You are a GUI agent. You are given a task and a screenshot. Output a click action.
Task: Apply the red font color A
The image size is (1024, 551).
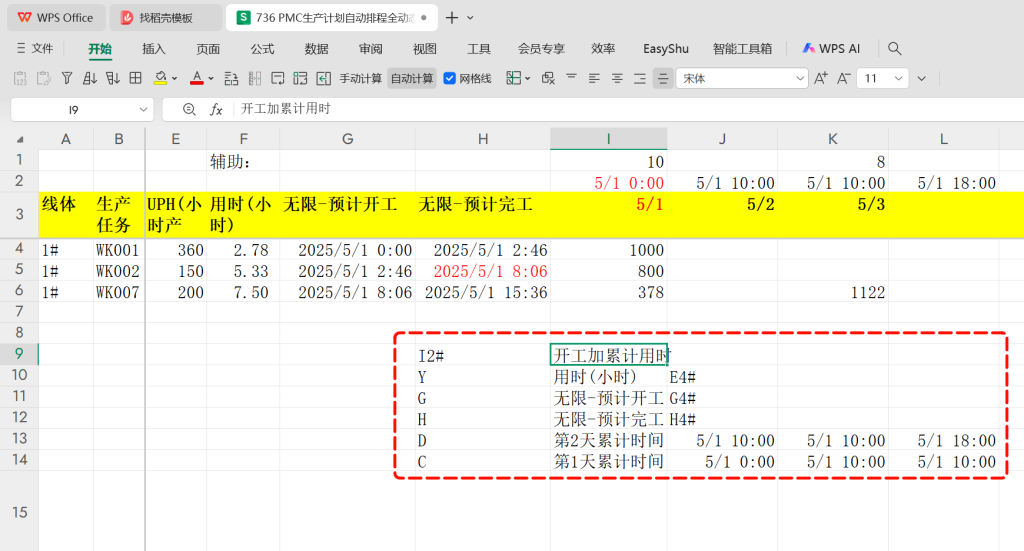(197, 78)
